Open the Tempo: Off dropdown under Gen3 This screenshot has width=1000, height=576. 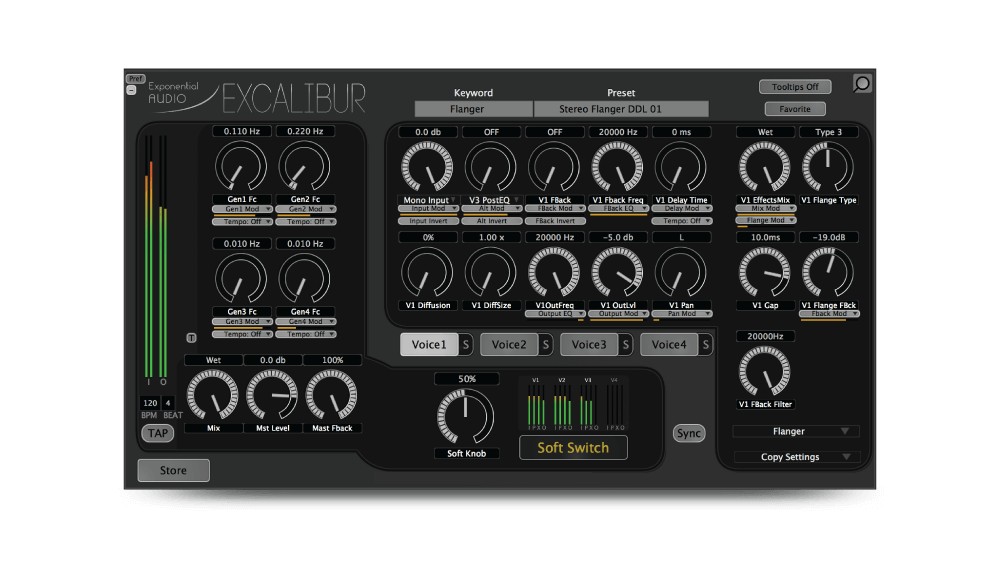click(x=242, y=334)
